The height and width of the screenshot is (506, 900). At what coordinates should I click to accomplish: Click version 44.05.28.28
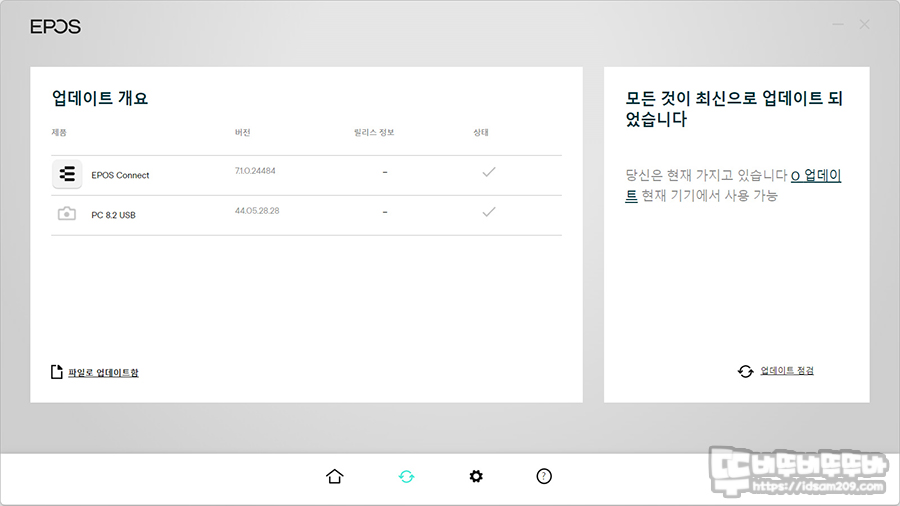tap(257, 211)
